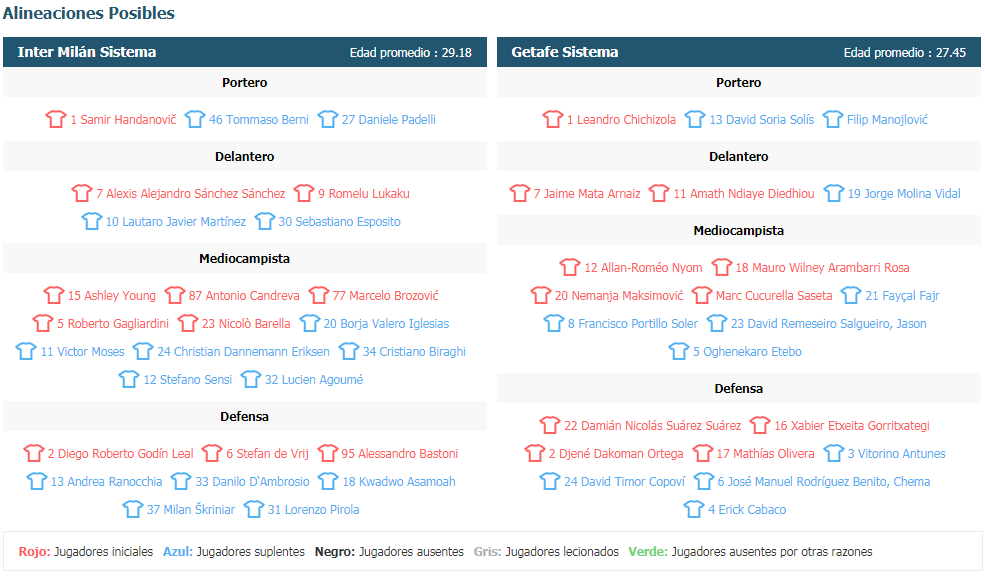Viewport: 985px width, 576px height.
Task: Click the Alineaciones Posibles heading
Action: click(x=89, y=13)
